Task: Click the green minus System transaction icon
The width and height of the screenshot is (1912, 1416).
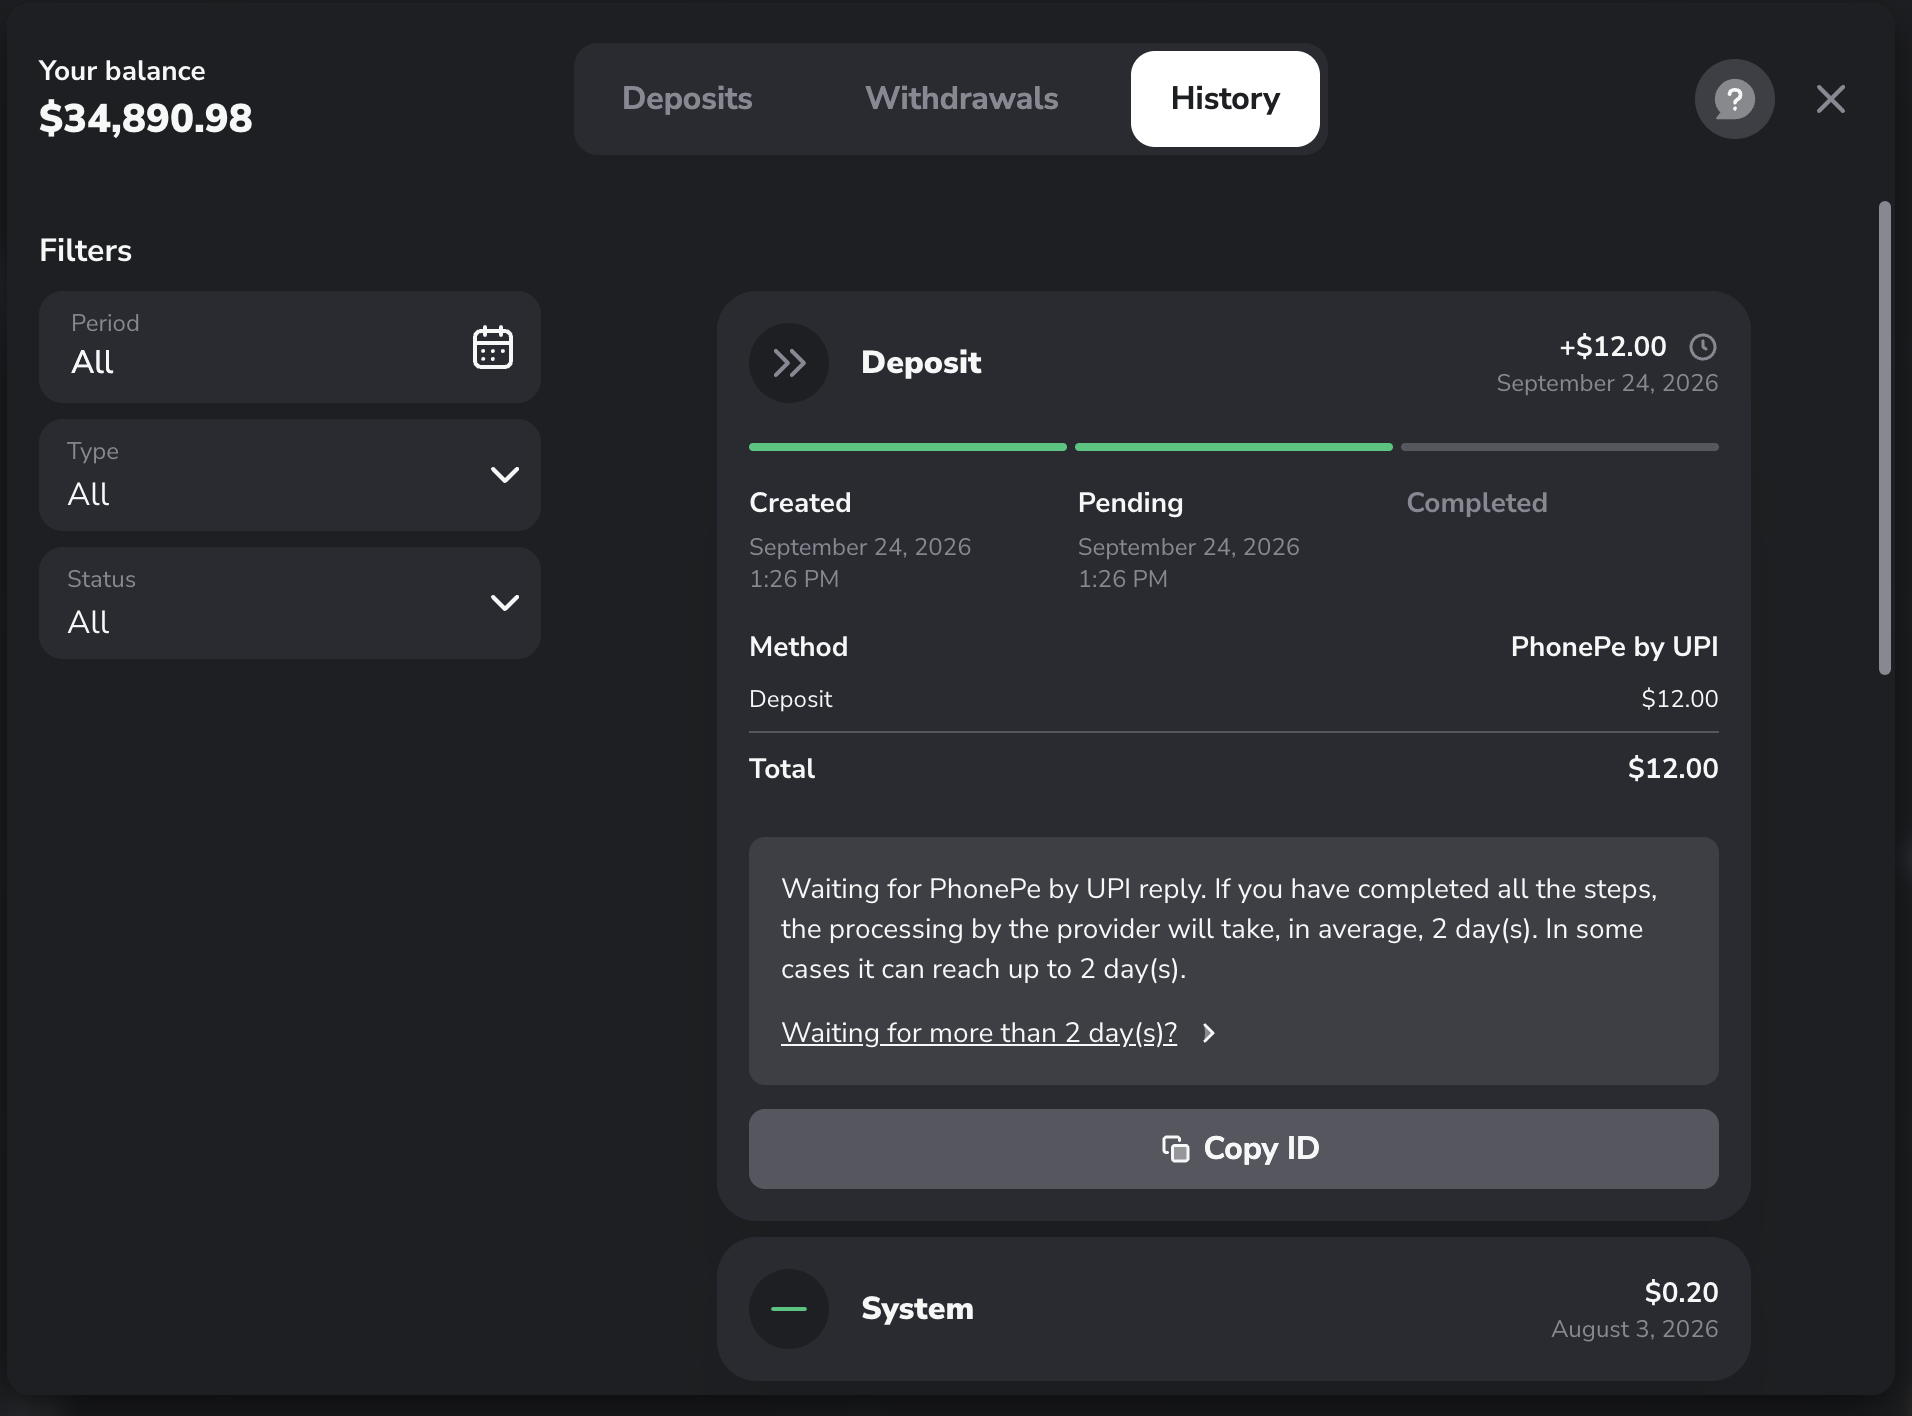Action: (x=789, y=1309)
